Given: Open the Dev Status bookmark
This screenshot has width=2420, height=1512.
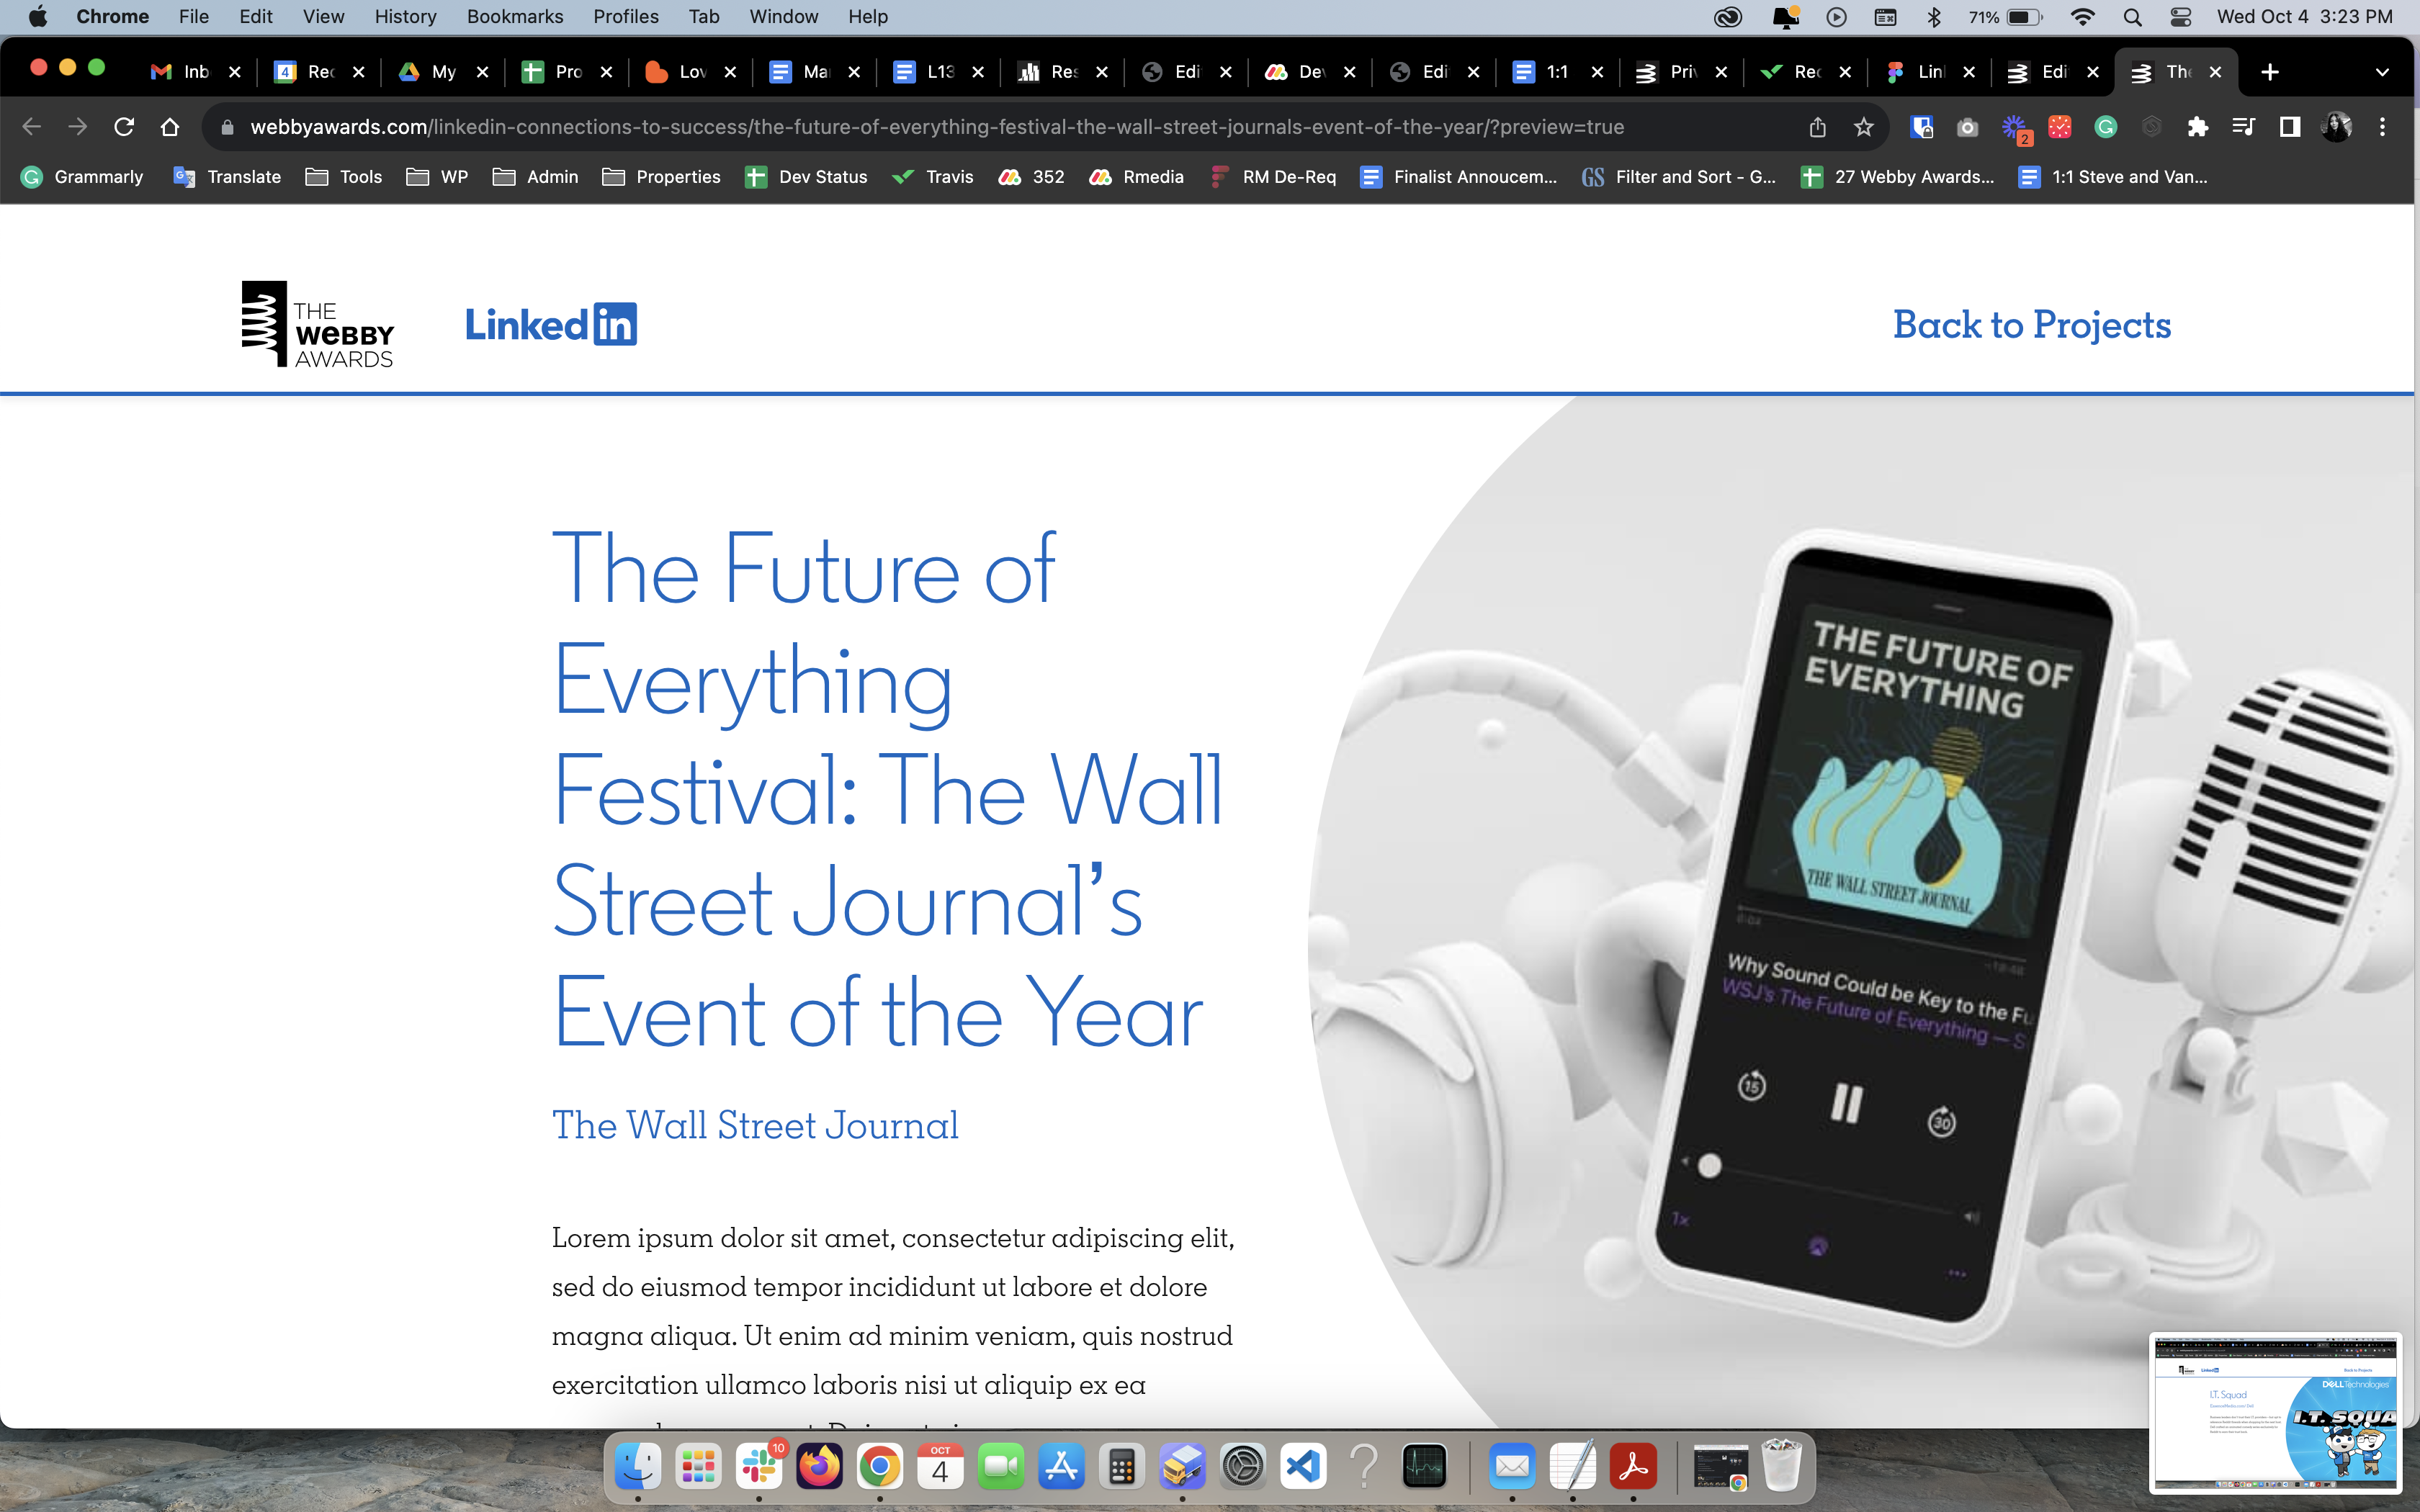Looking at the screenshot, I should tap(806, 177).
